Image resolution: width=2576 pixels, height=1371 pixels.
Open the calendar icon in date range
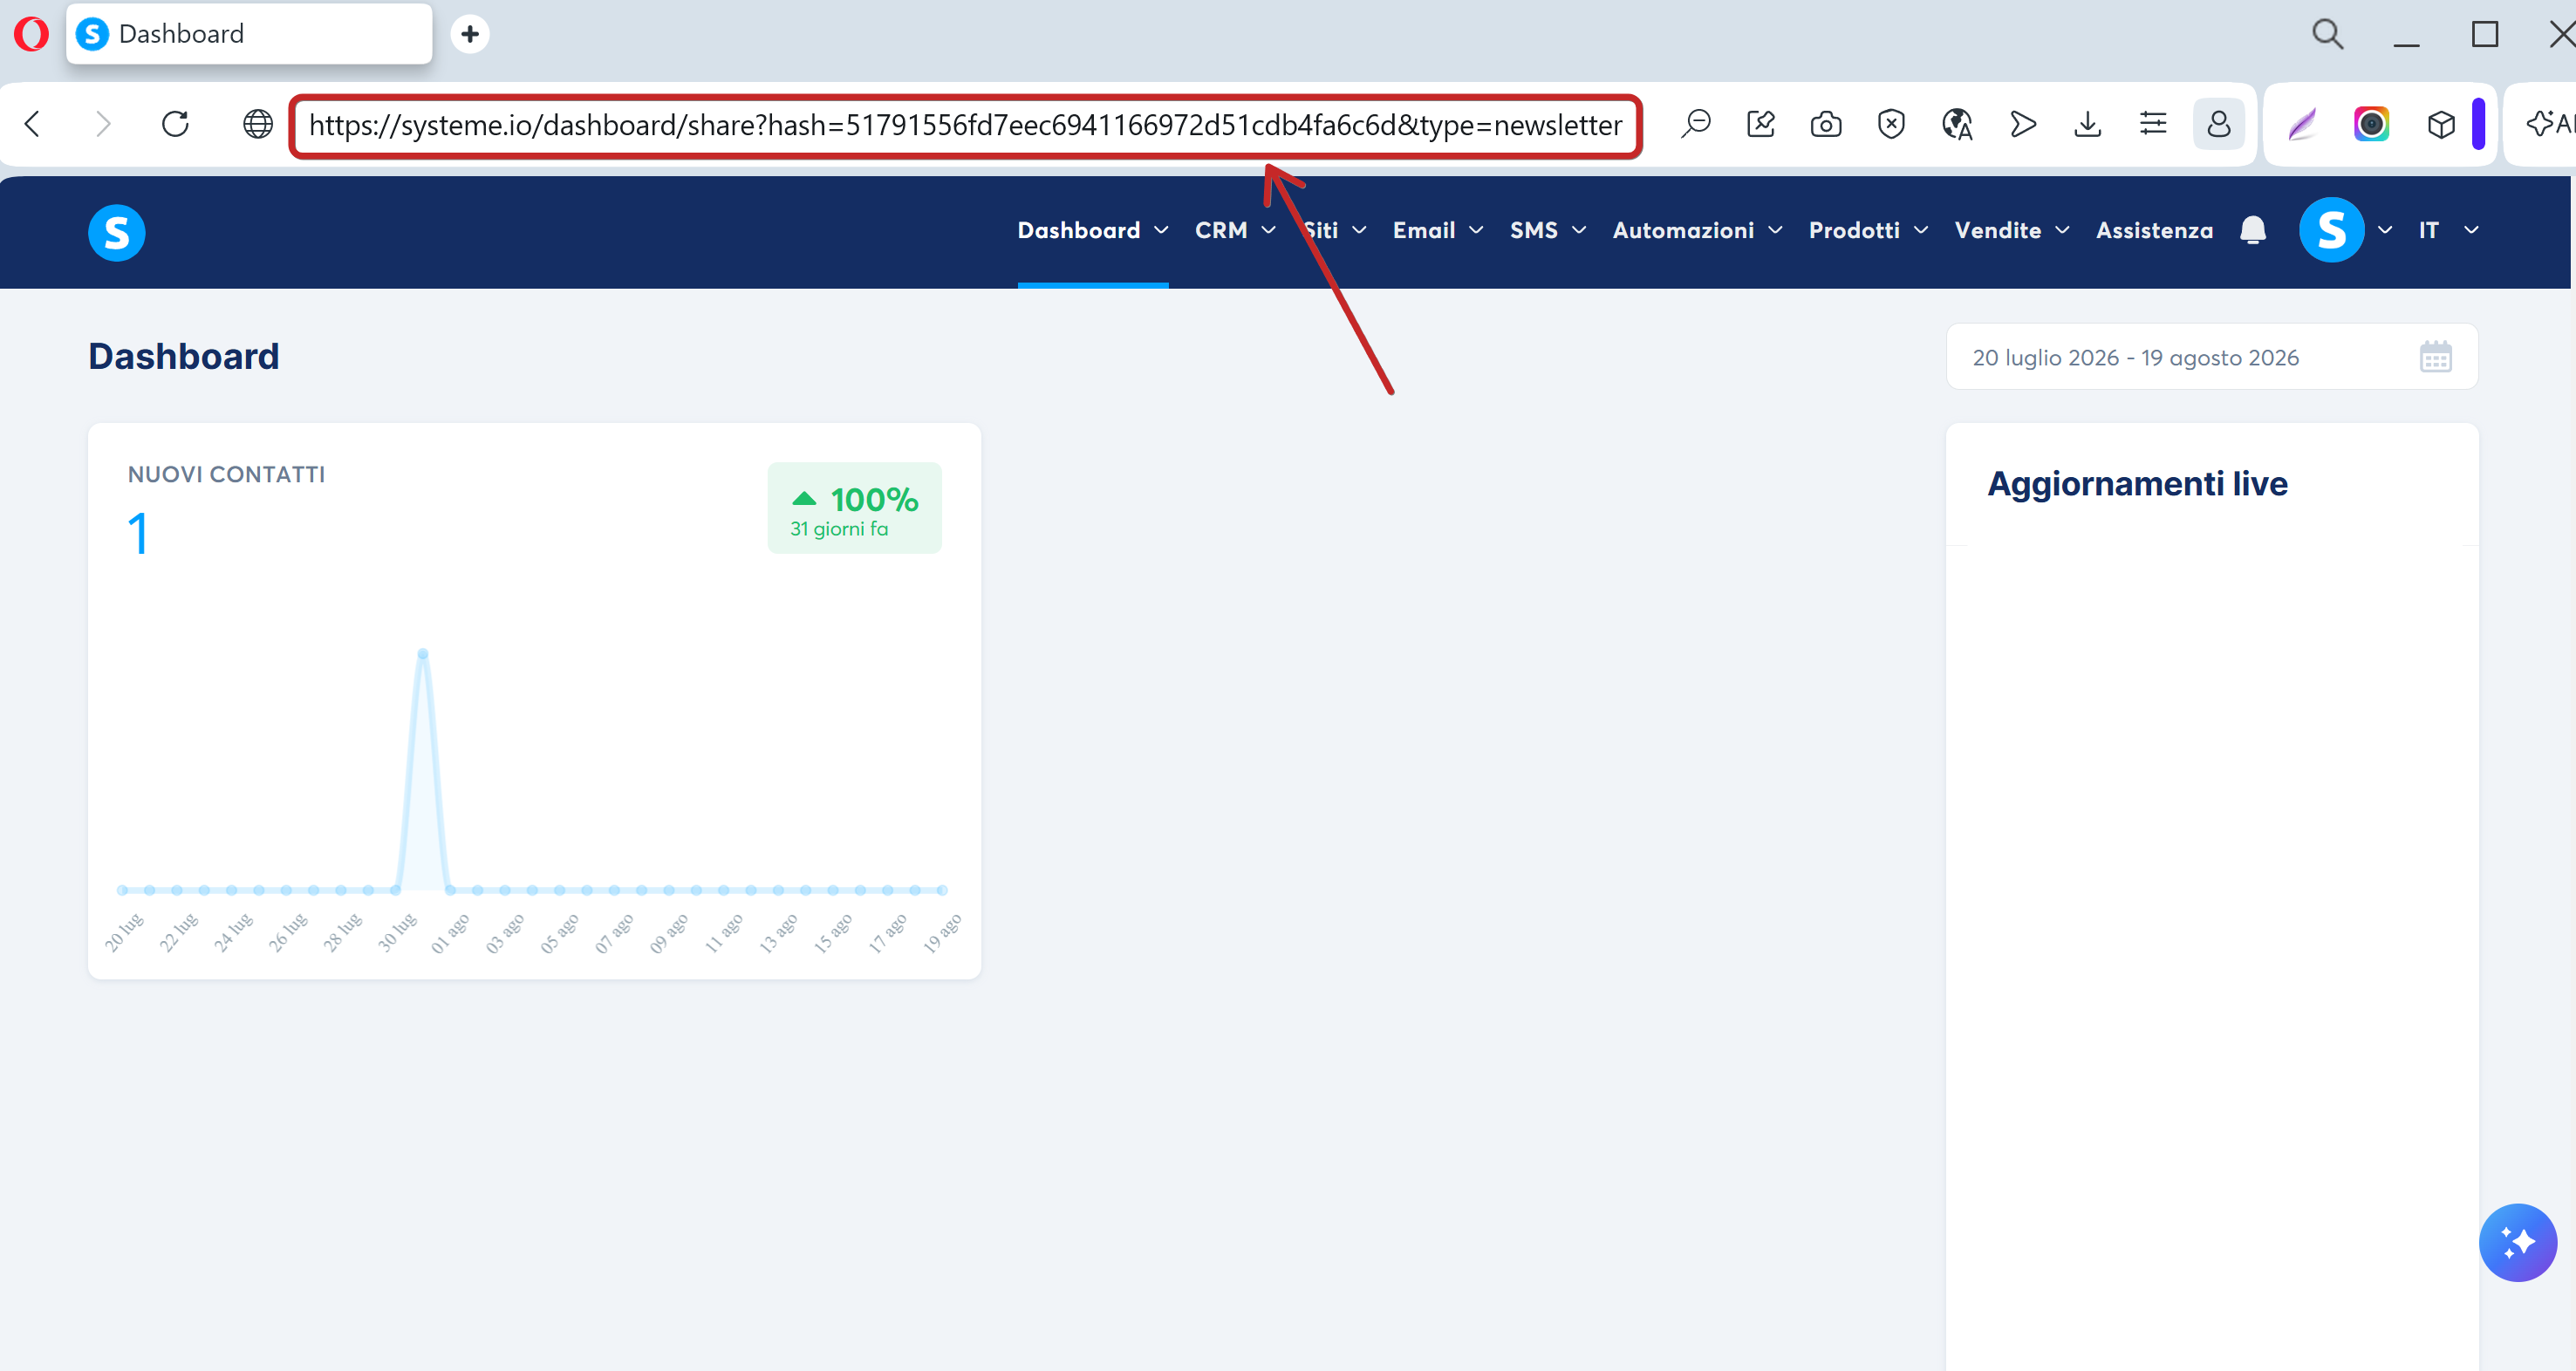coord(2435,357)
